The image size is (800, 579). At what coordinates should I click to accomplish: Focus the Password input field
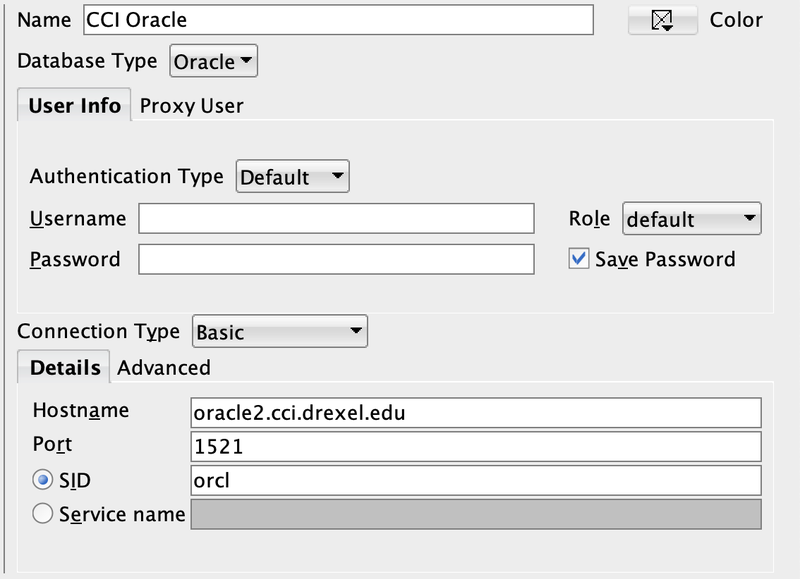tap(336, 259)
